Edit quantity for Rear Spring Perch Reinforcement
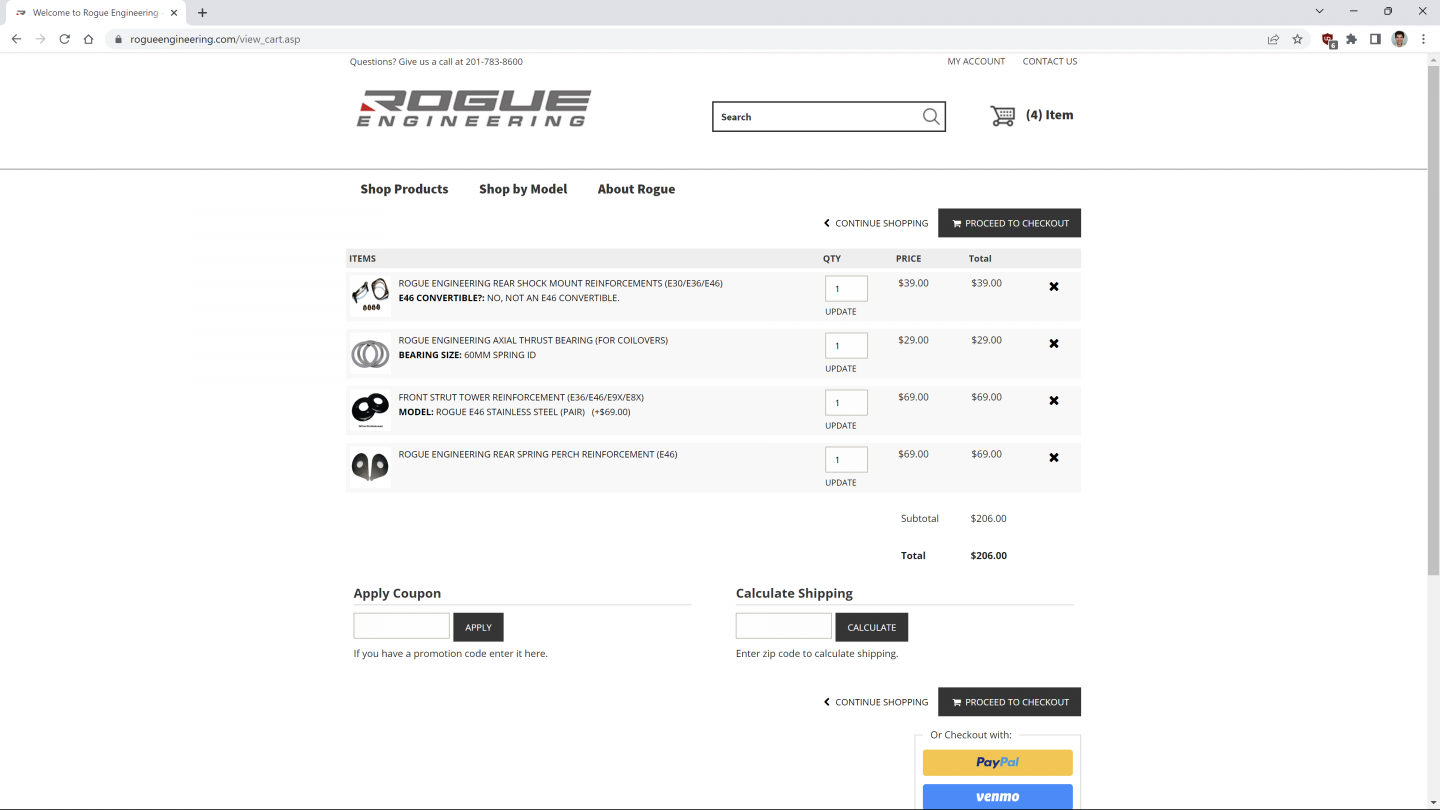1440x810 pixels. pyautogui.click(x=846, y=460)
